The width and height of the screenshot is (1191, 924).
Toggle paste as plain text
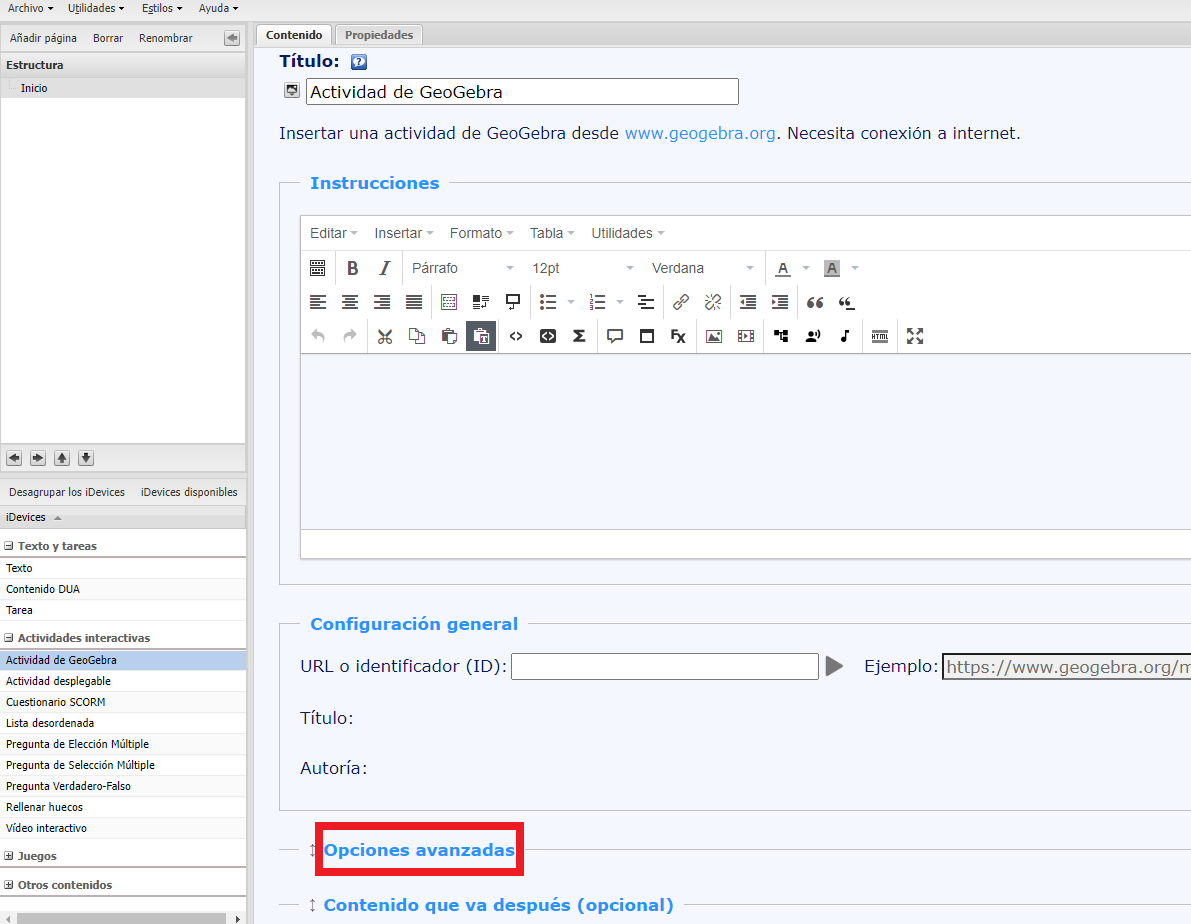coord(481,336)
